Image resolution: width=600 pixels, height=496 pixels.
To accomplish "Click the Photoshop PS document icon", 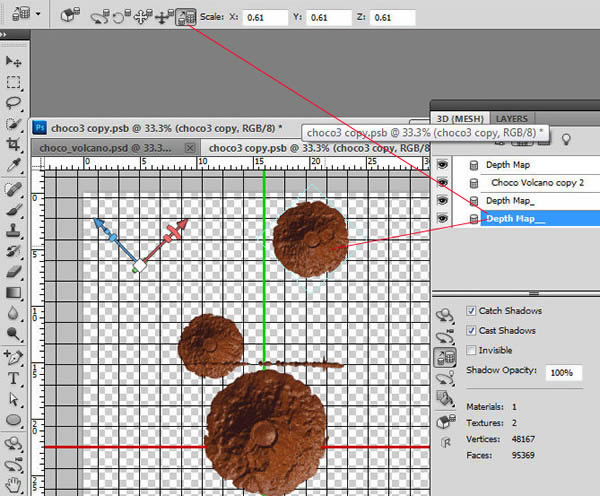I will (x=39, y=127).
